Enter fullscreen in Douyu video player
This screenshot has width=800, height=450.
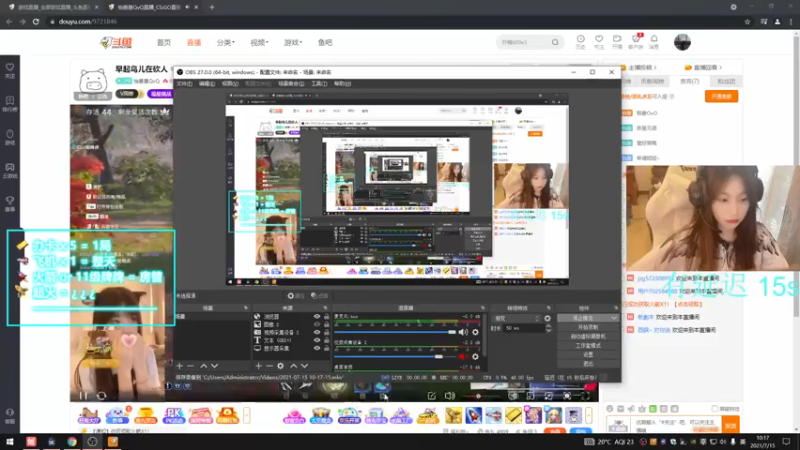tap(585, 396)
